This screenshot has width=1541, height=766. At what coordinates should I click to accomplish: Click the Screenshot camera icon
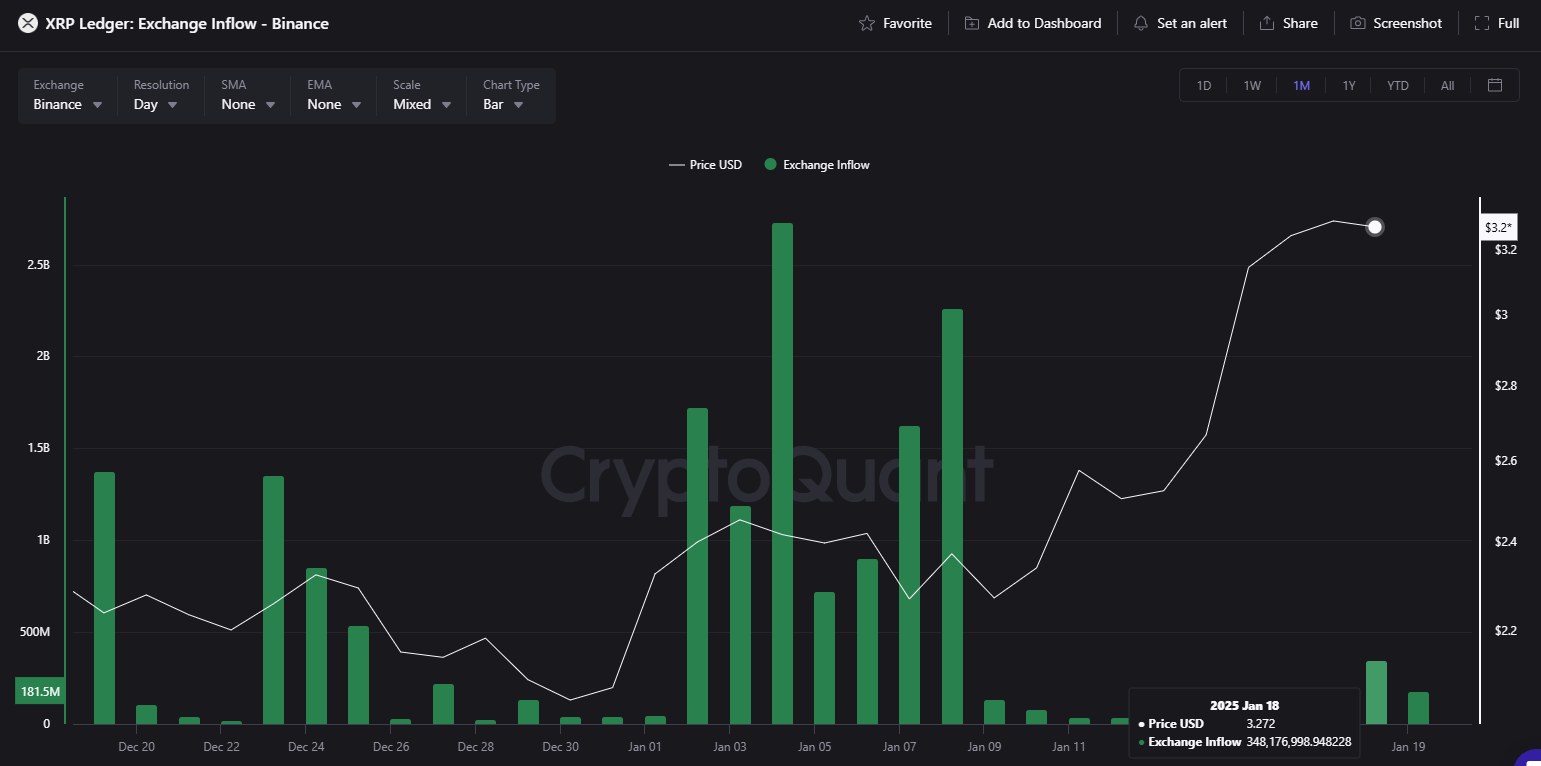(x=1357, y=23)
